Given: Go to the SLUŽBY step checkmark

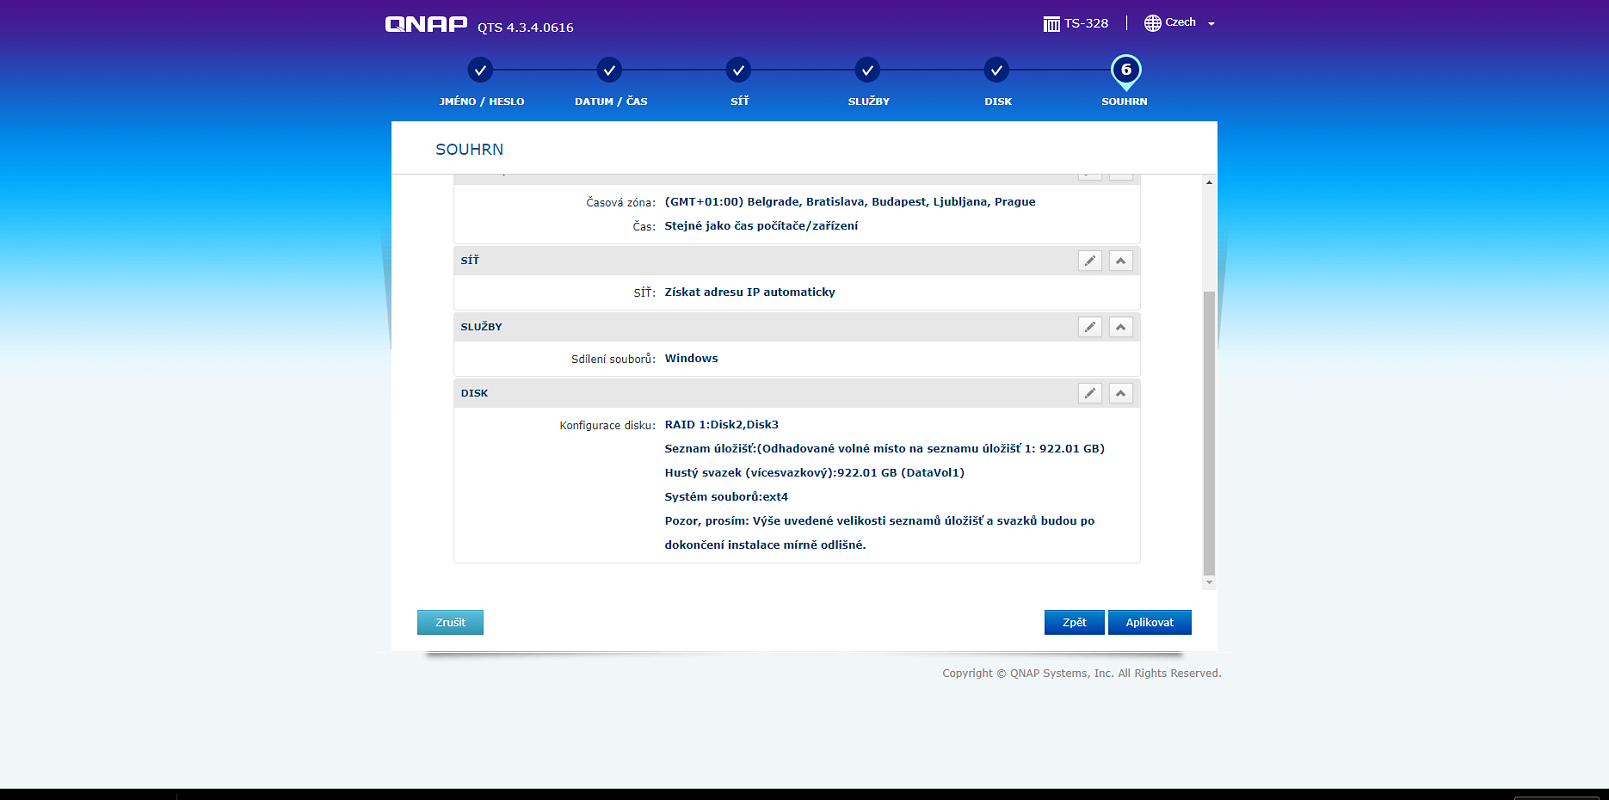Looking at the screenshot, I should click(867, 71).
